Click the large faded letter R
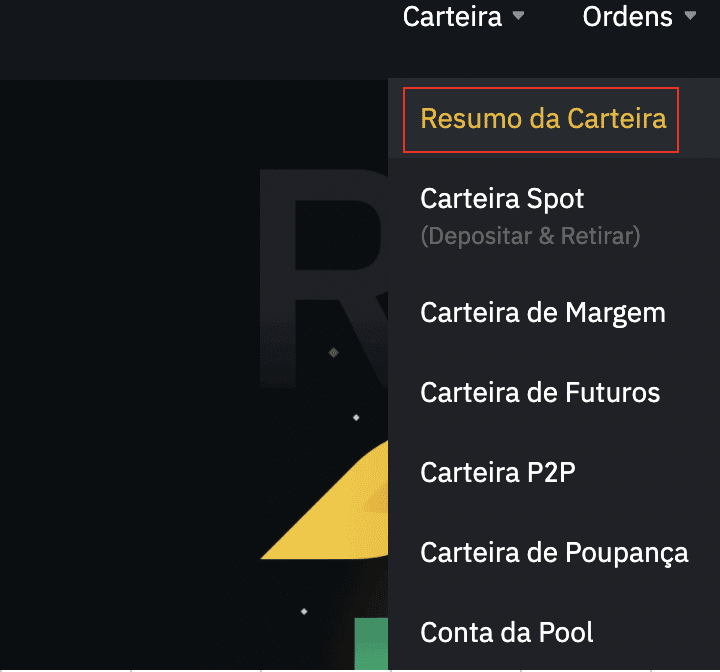The image size is (720, 672). (x=324, y=278)
